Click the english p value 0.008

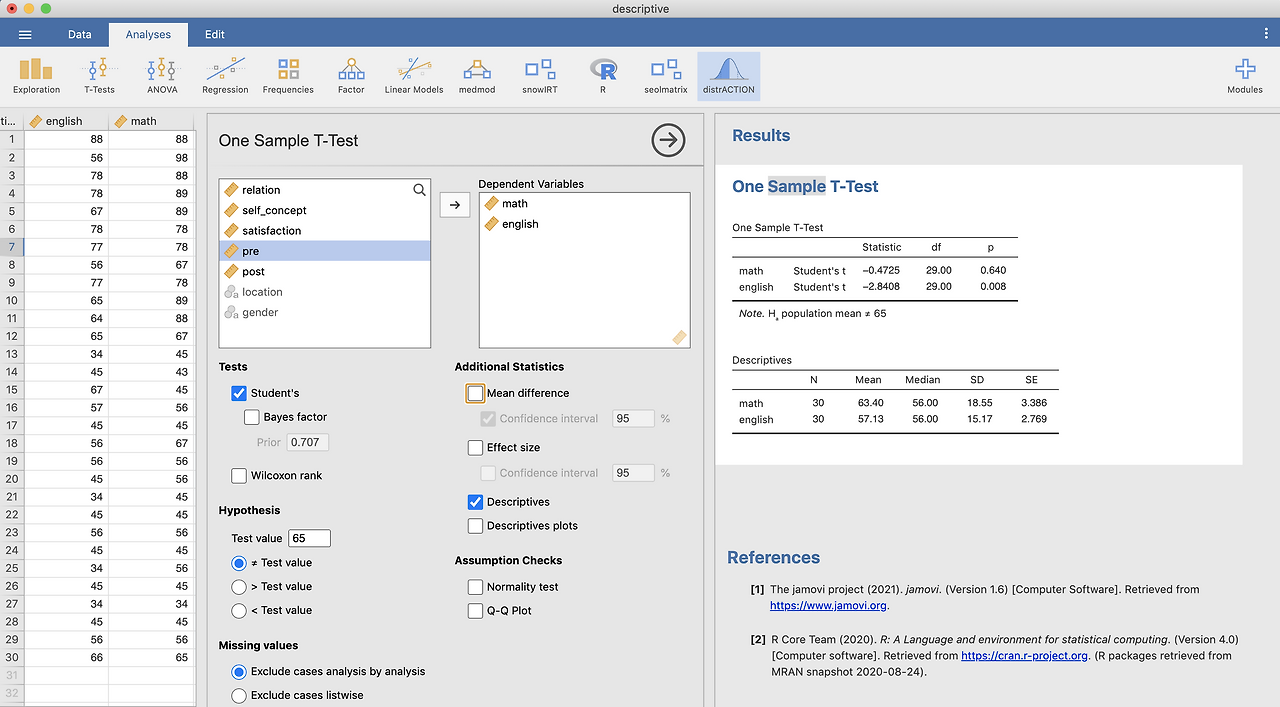993,287
